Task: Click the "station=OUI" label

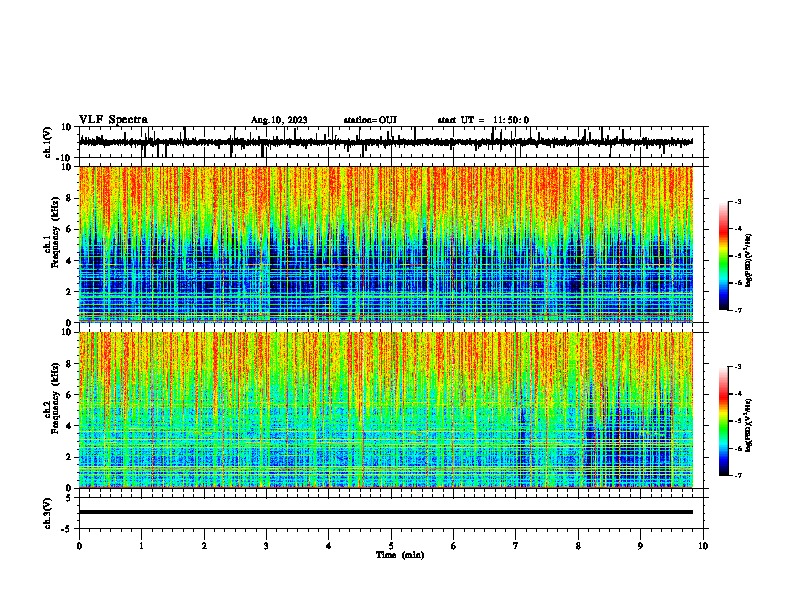Action: click(370, 120)
